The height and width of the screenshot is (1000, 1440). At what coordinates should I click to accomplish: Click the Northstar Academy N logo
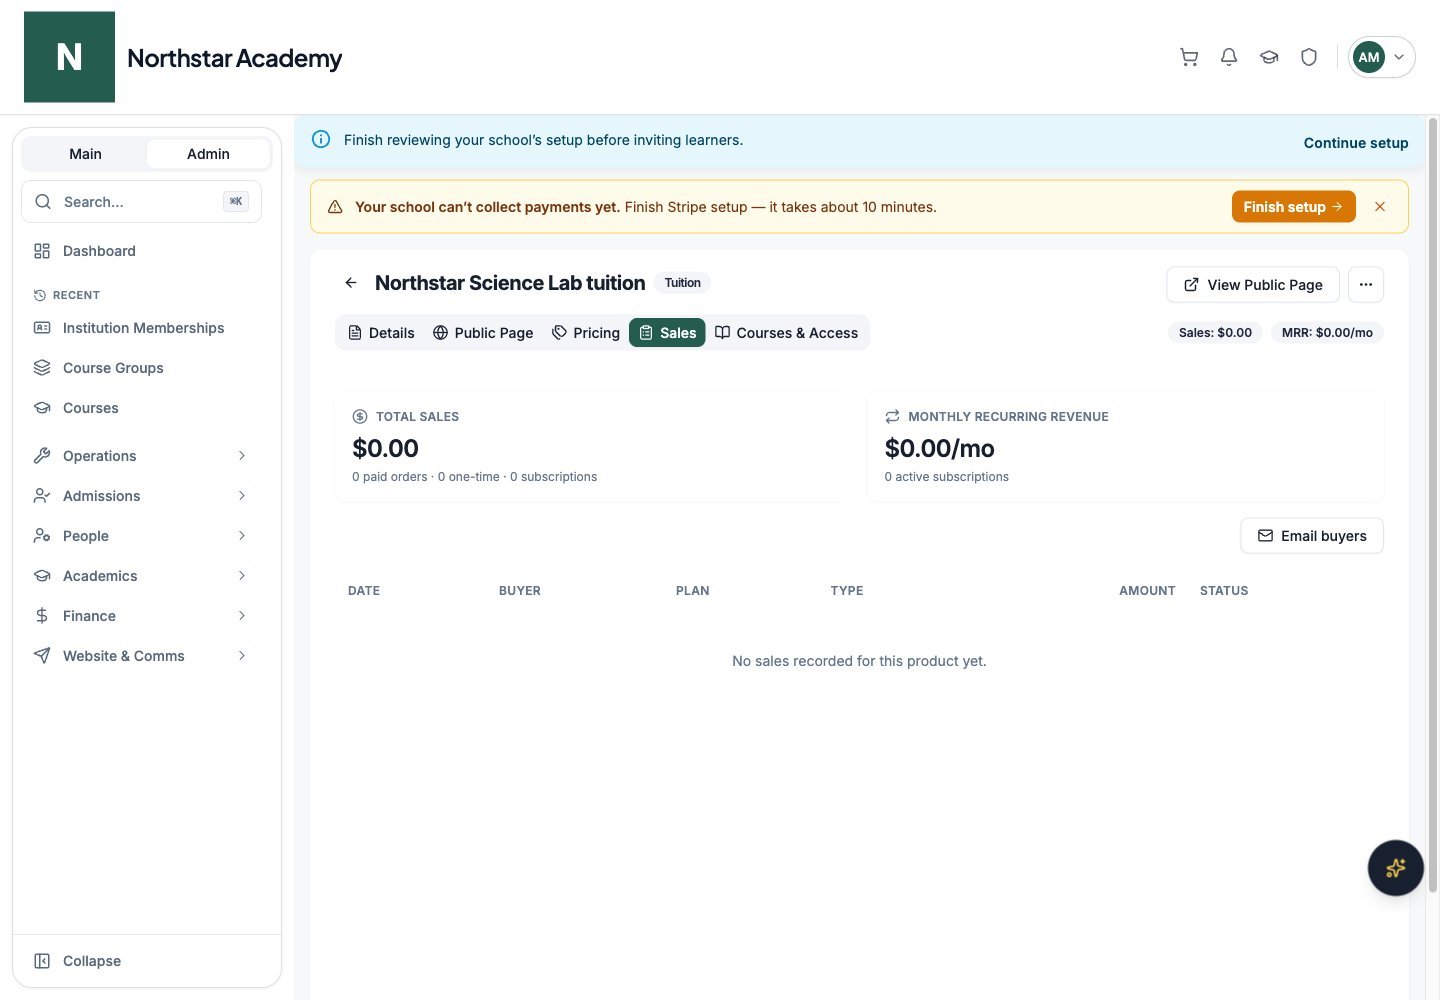[x=69, y=57]
